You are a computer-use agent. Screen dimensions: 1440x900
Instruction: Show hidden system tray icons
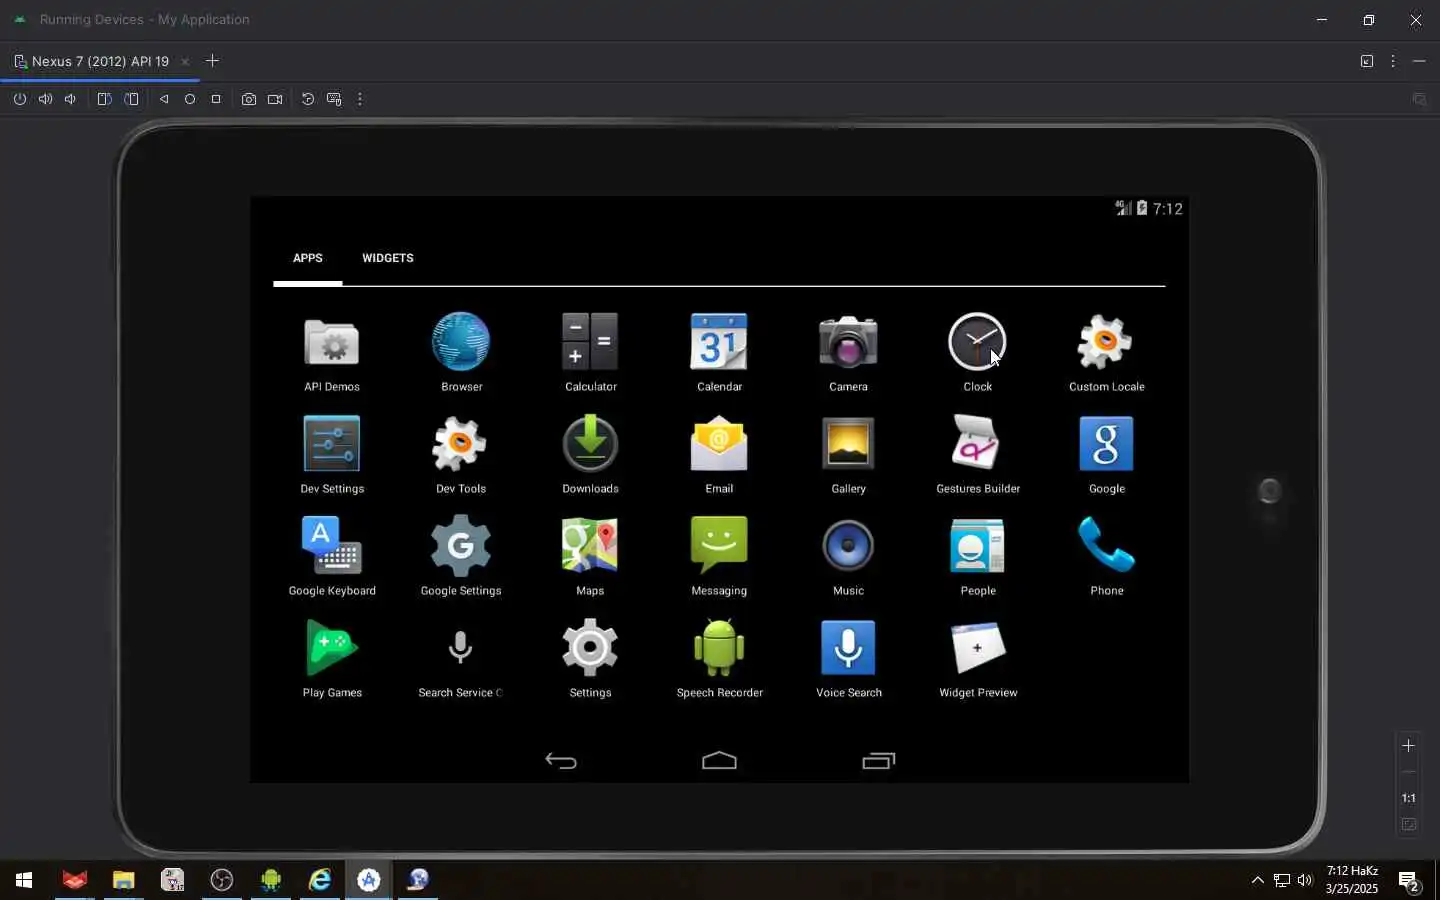point(1257,880)
